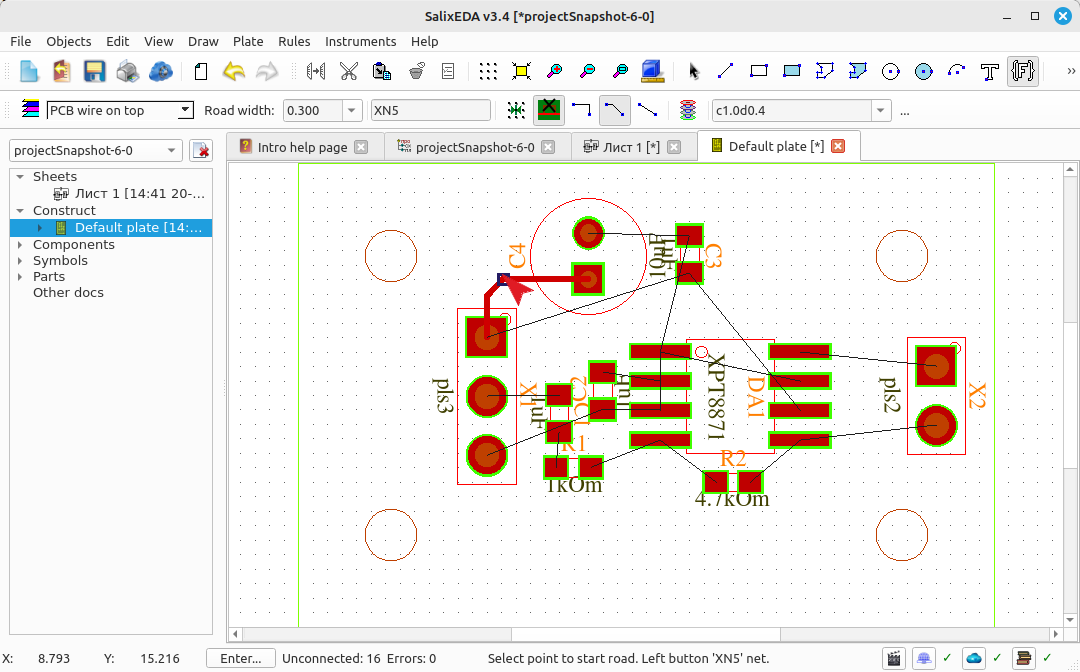This screenshot has width=1080, height=672.
Task: Click the Enter... coordinates button
Action: 241,659
